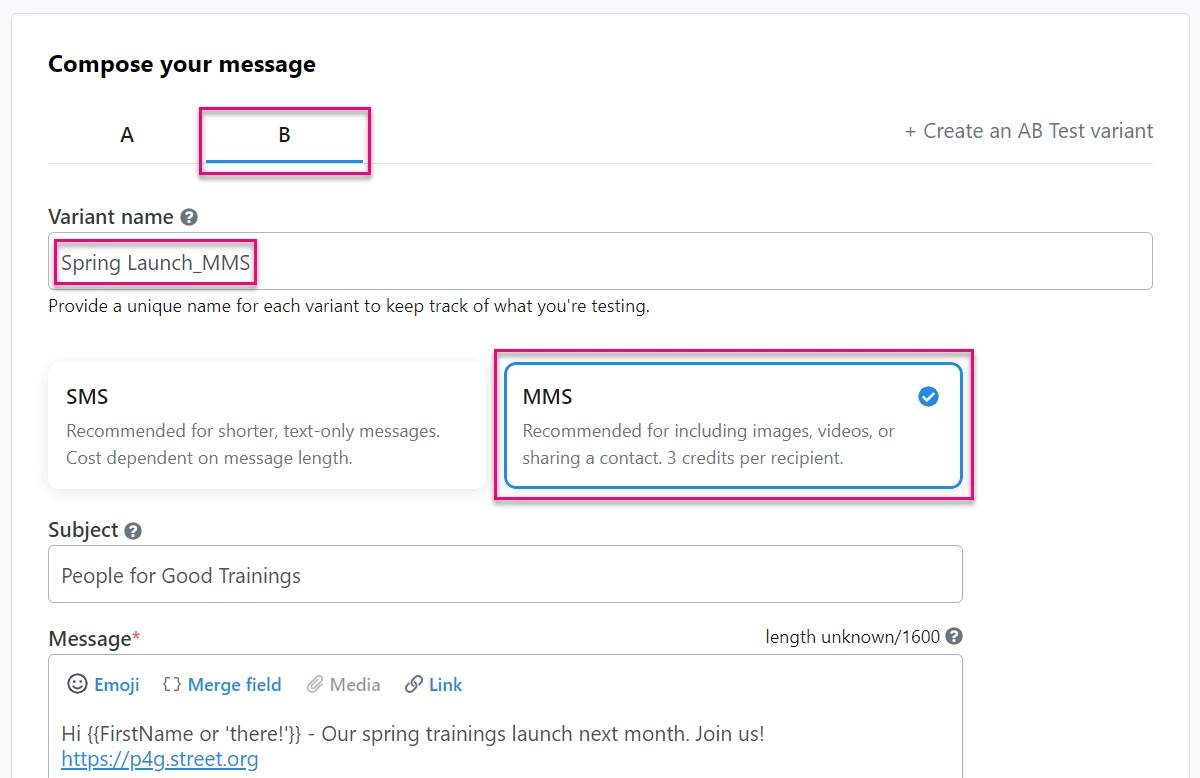
Task: Click the 'Provide a unique name' hint text
Action: coord(349,306)
